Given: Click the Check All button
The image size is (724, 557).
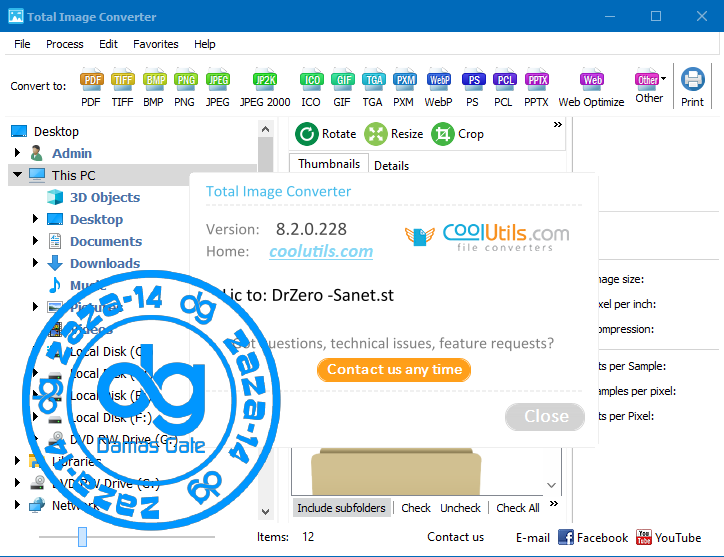Looking at the screenshot, I should 518,508.
